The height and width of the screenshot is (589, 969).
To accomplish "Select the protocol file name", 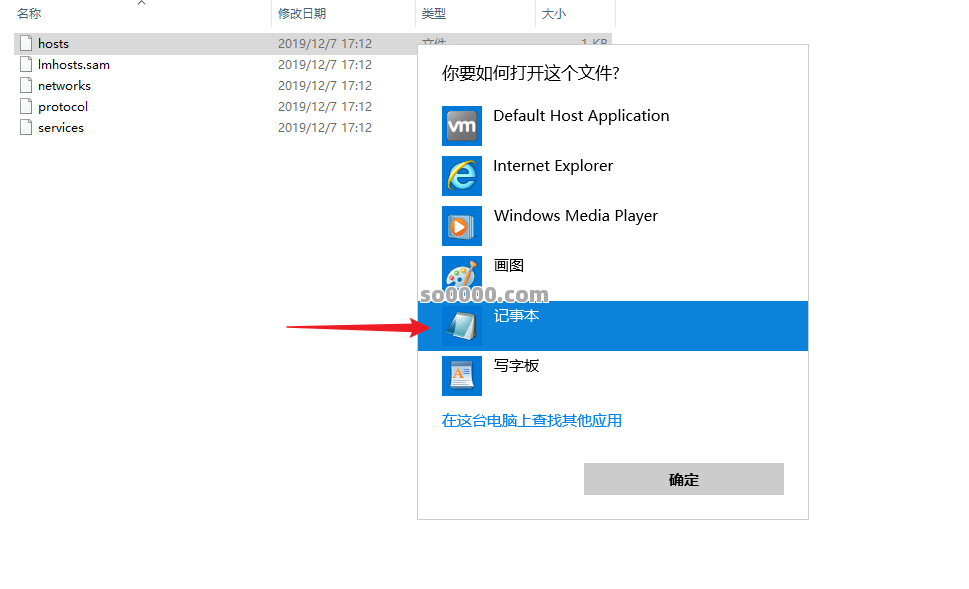I will point(63,106).
